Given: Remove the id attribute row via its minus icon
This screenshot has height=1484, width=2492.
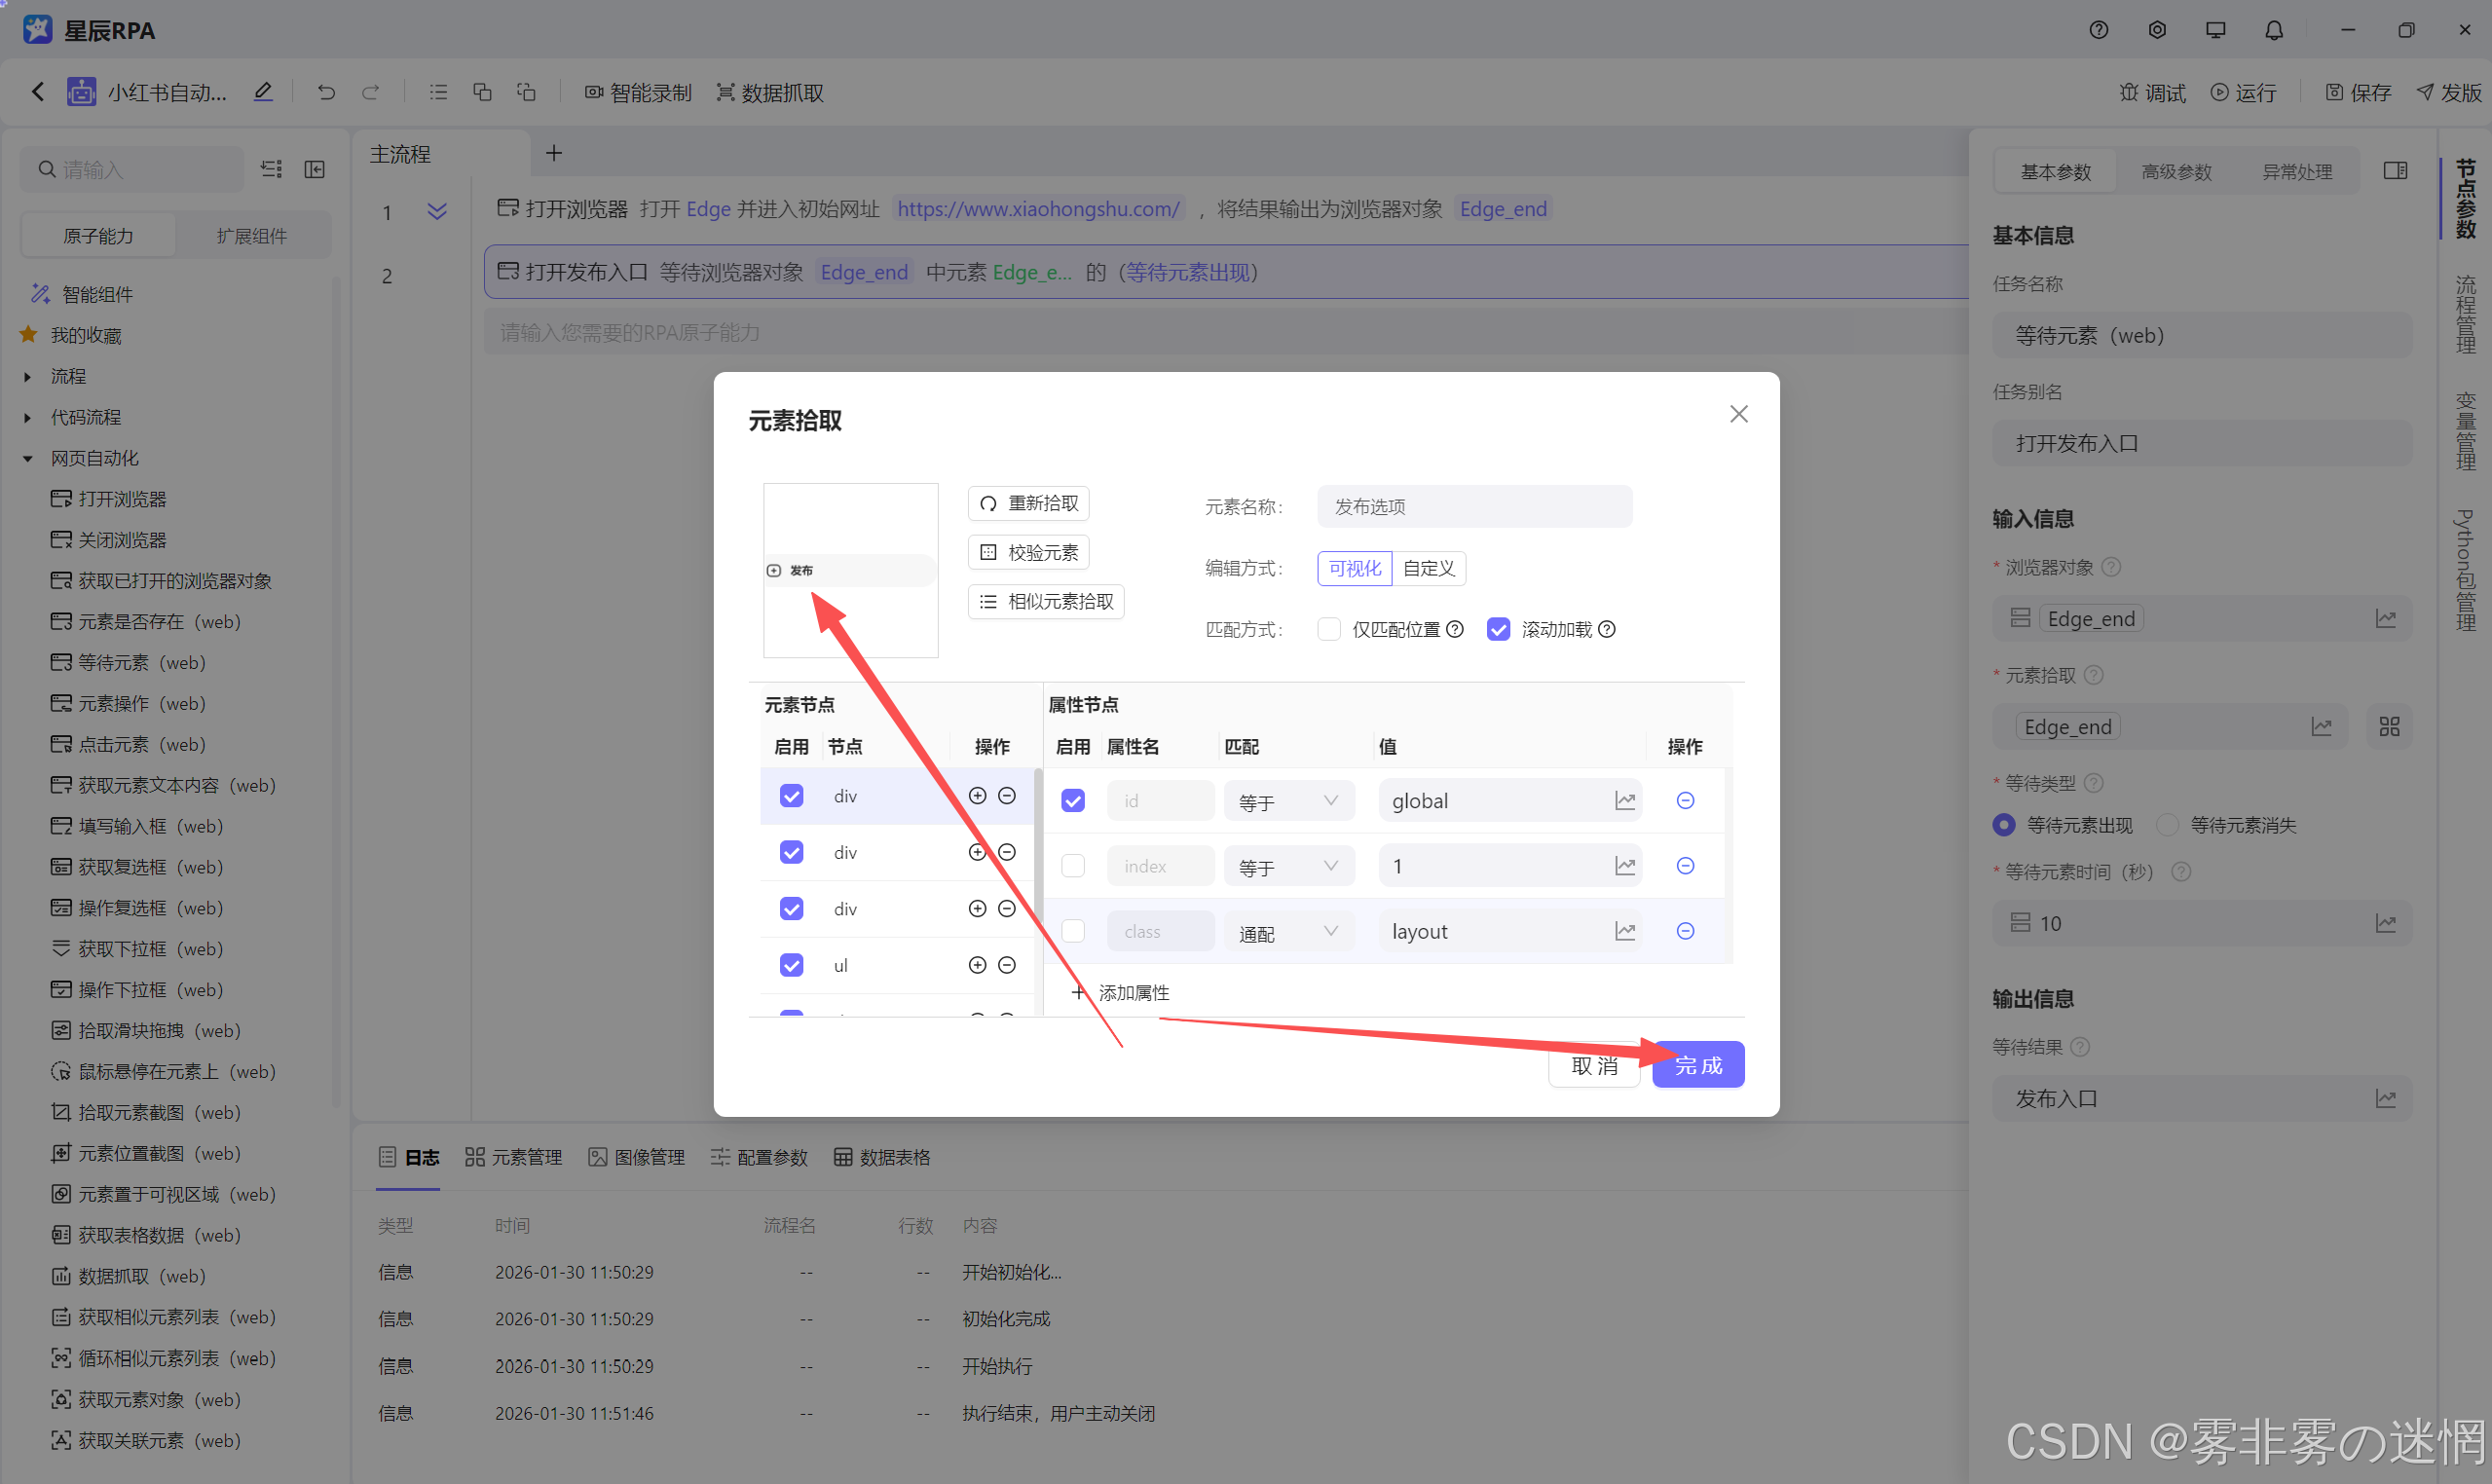Looking at the screenshot, I should [1684, 800].
